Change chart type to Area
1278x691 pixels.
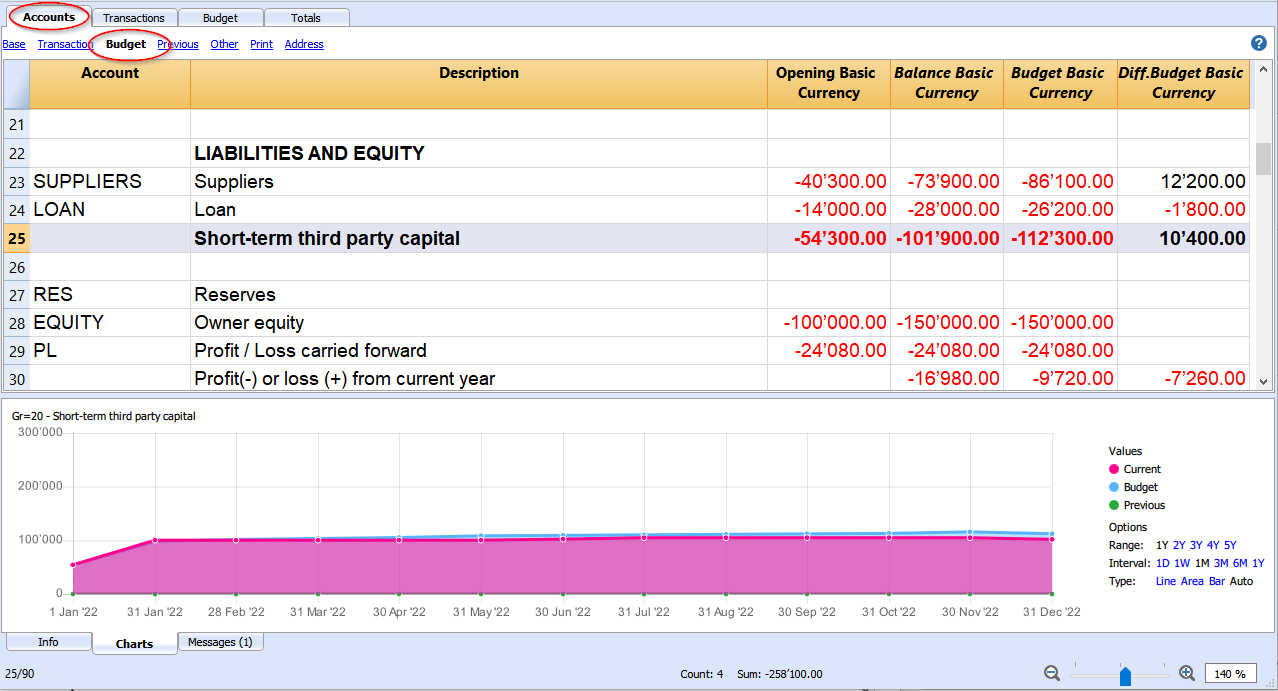pos(1192,581)
